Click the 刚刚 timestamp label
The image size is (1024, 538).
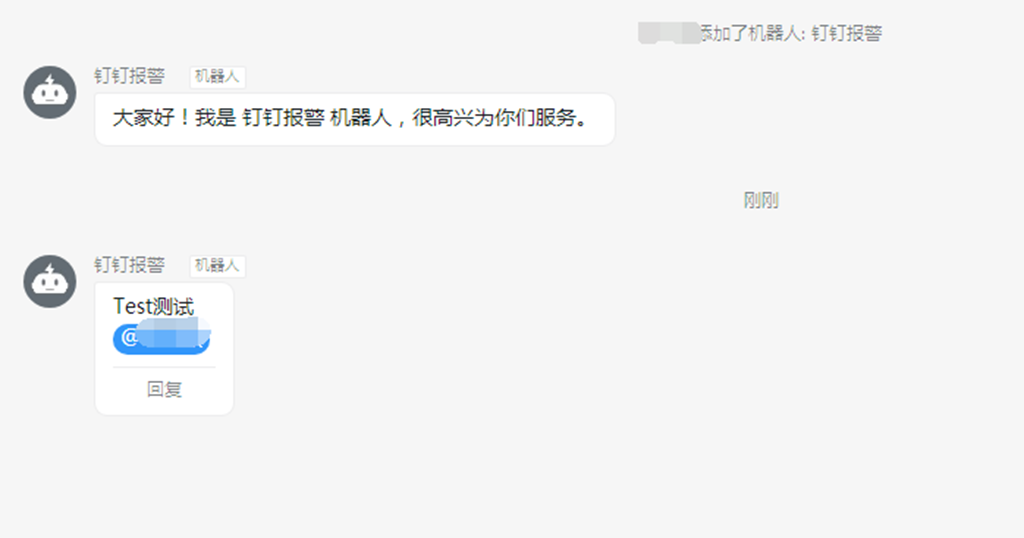coord(761,200)
